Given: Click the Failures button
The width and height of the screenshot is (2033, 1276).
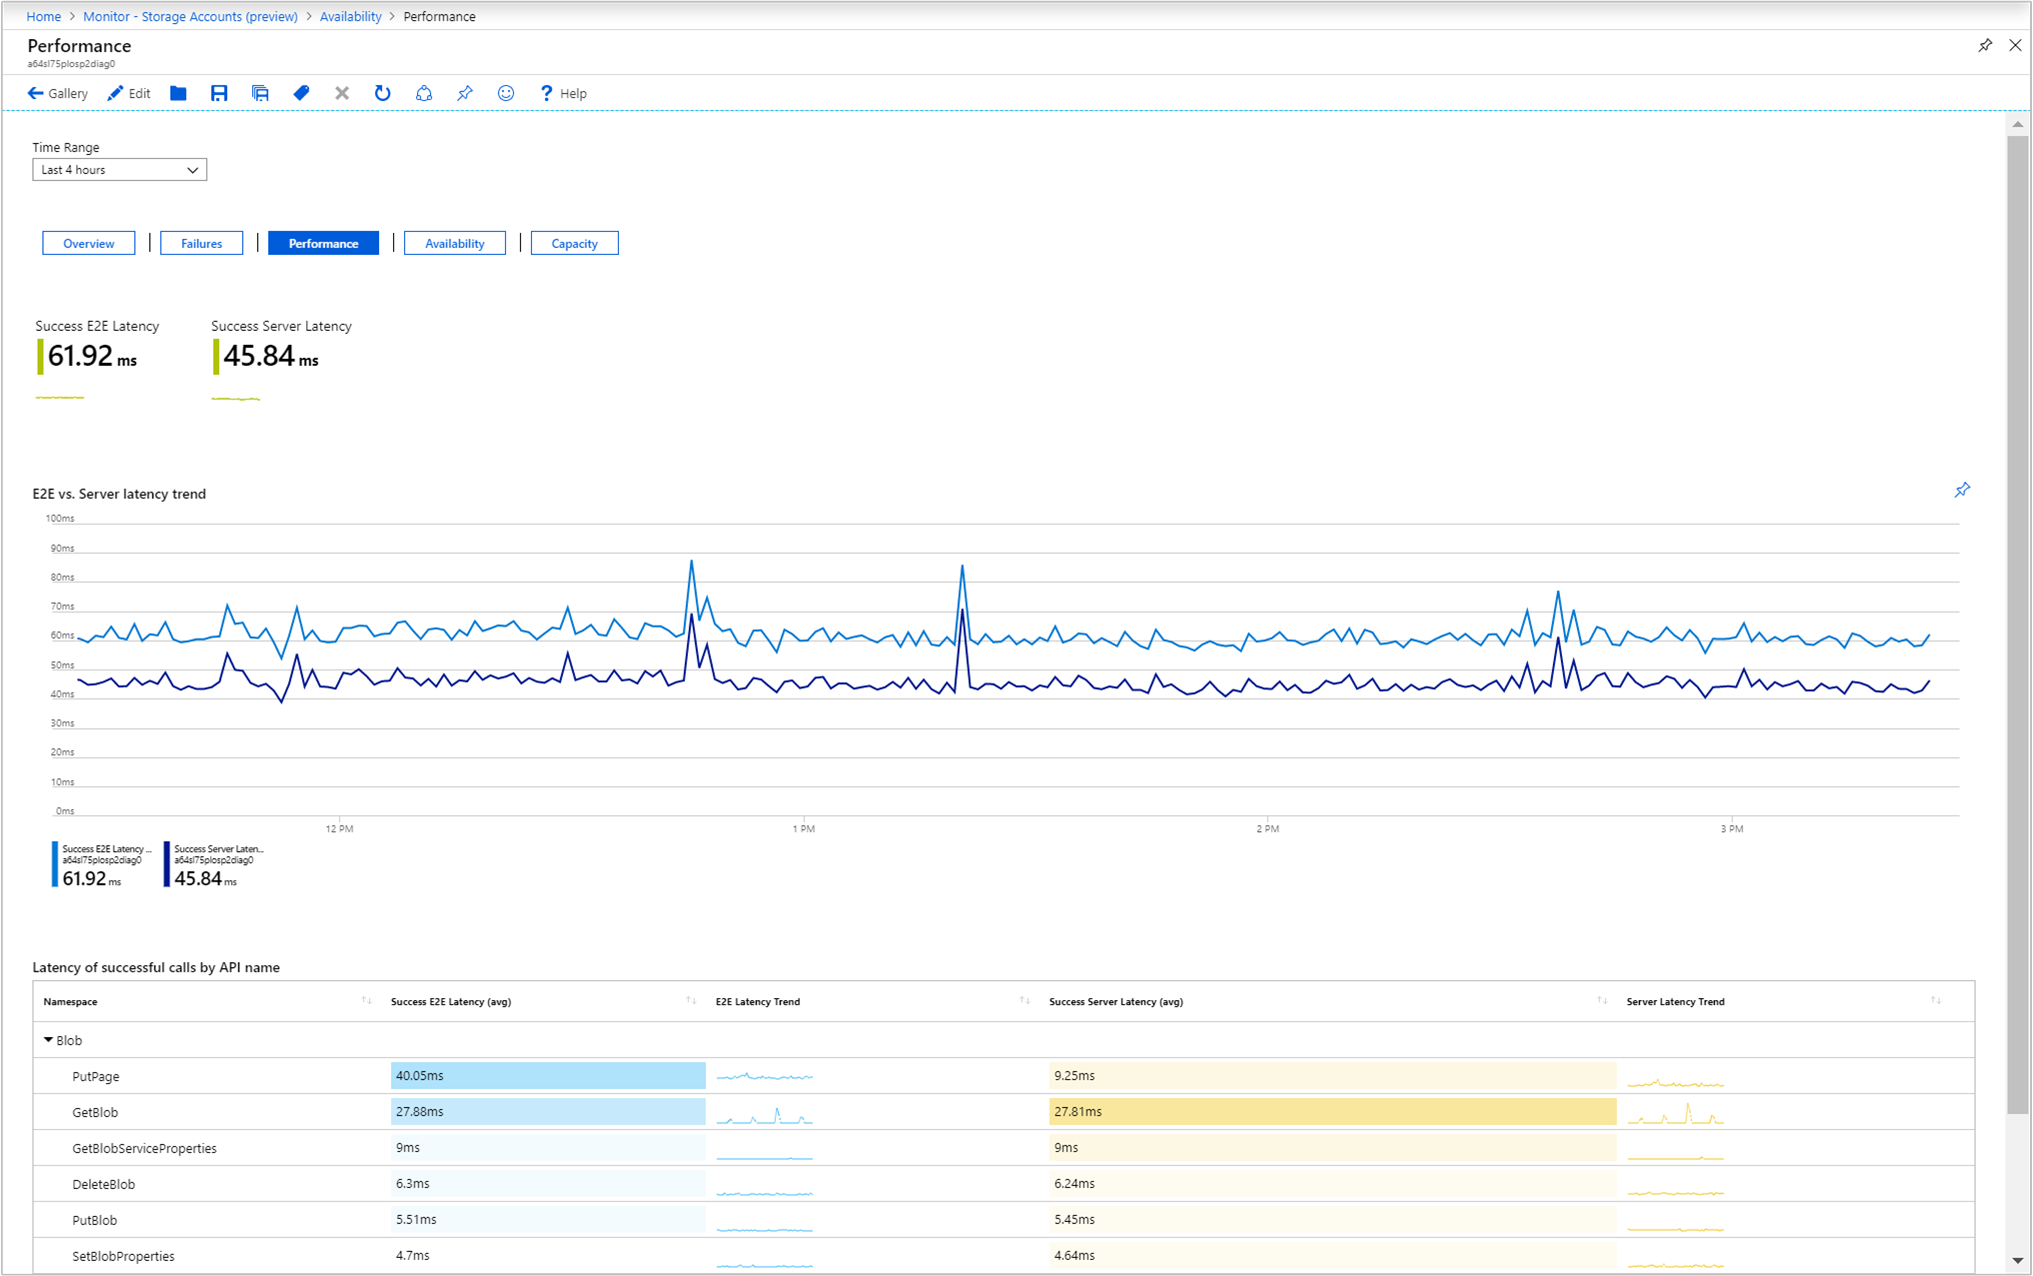Looking at the screenshot, I should (x=200, y=244).
